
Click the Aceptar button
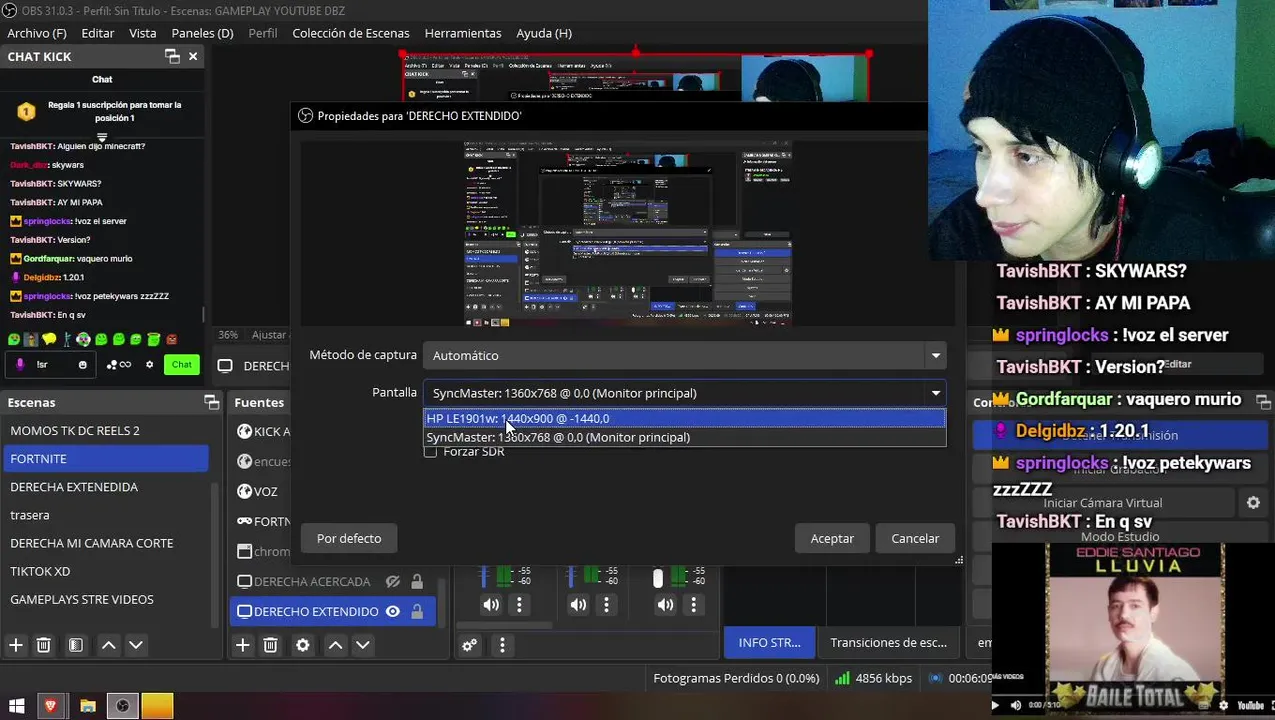(x=832, y=538)
